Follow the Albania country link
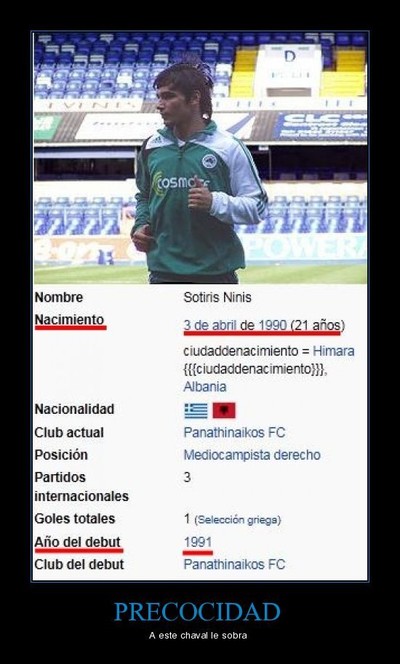 coord(205,387)
